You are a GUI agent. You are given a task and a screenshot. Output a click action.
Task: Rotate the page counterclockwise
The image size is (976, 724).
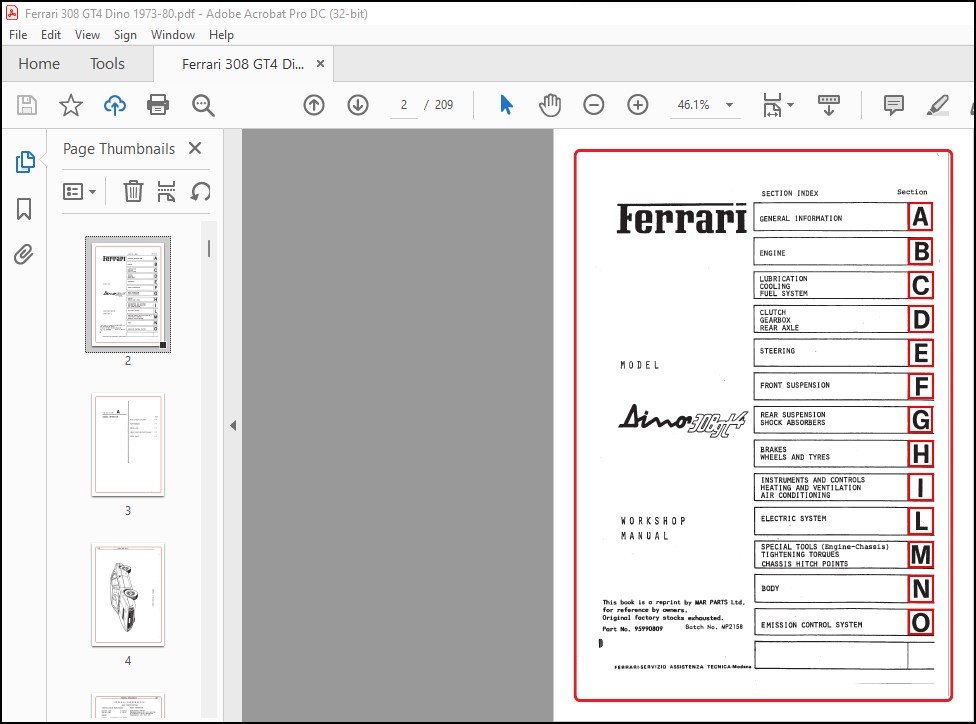pyautogui.click(x=200, y=191)
